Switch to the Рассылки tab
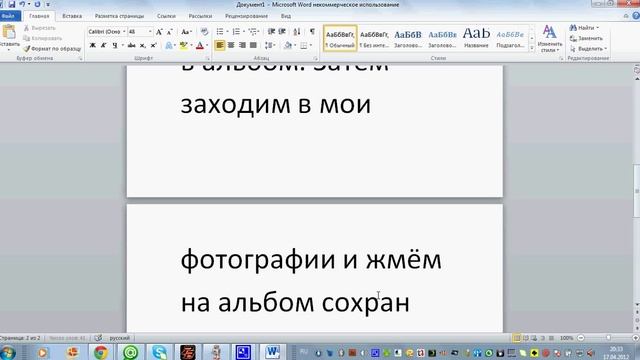Screen dimensions: 640x360 pos(200,16)
